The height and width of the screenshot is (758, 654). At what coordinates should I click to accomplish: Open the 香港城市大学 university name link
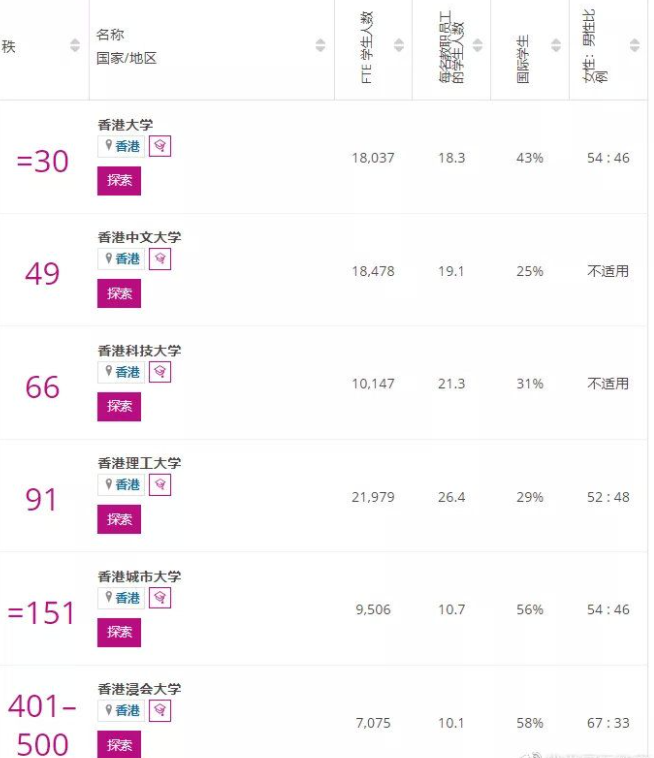pos(139,577)
